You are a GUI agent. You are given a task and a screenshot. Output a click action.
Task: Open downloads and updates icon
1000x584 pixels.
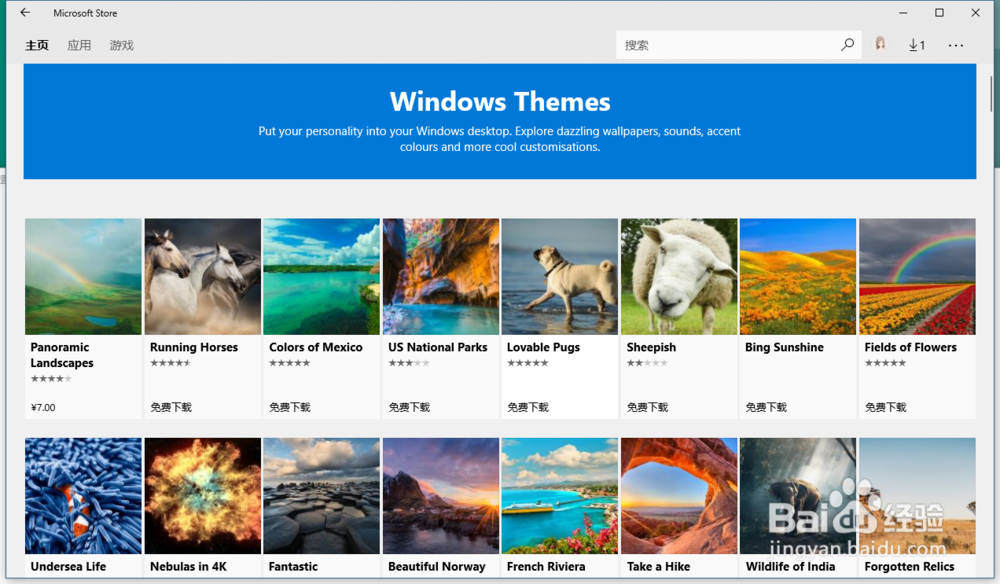tap(916, 45)
